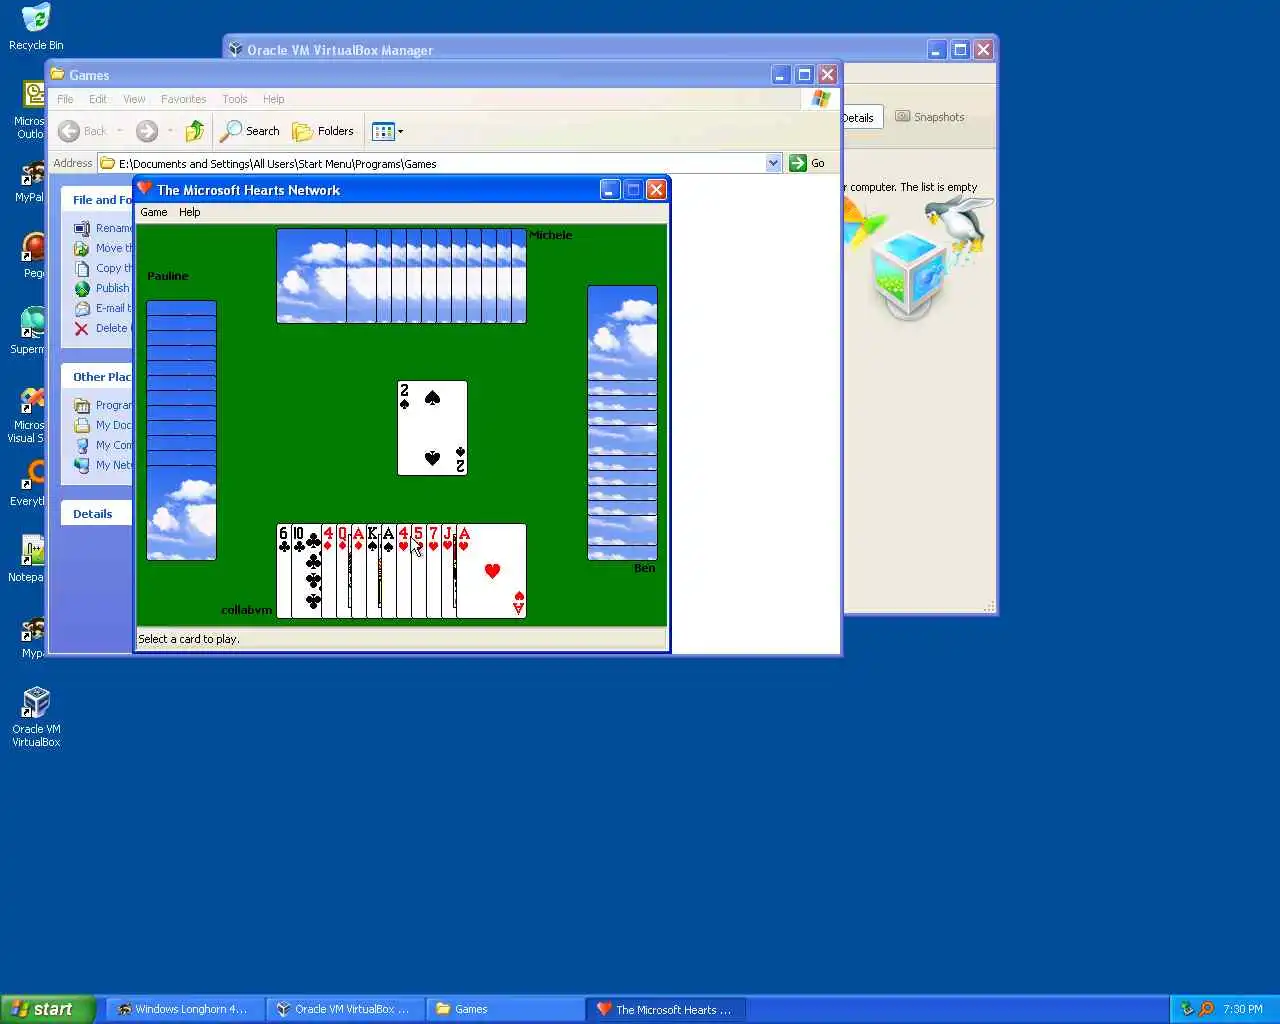Collapse the File and Folder Tasks section
This screenshot has width=1280, height=1024.
coord(97,199)
